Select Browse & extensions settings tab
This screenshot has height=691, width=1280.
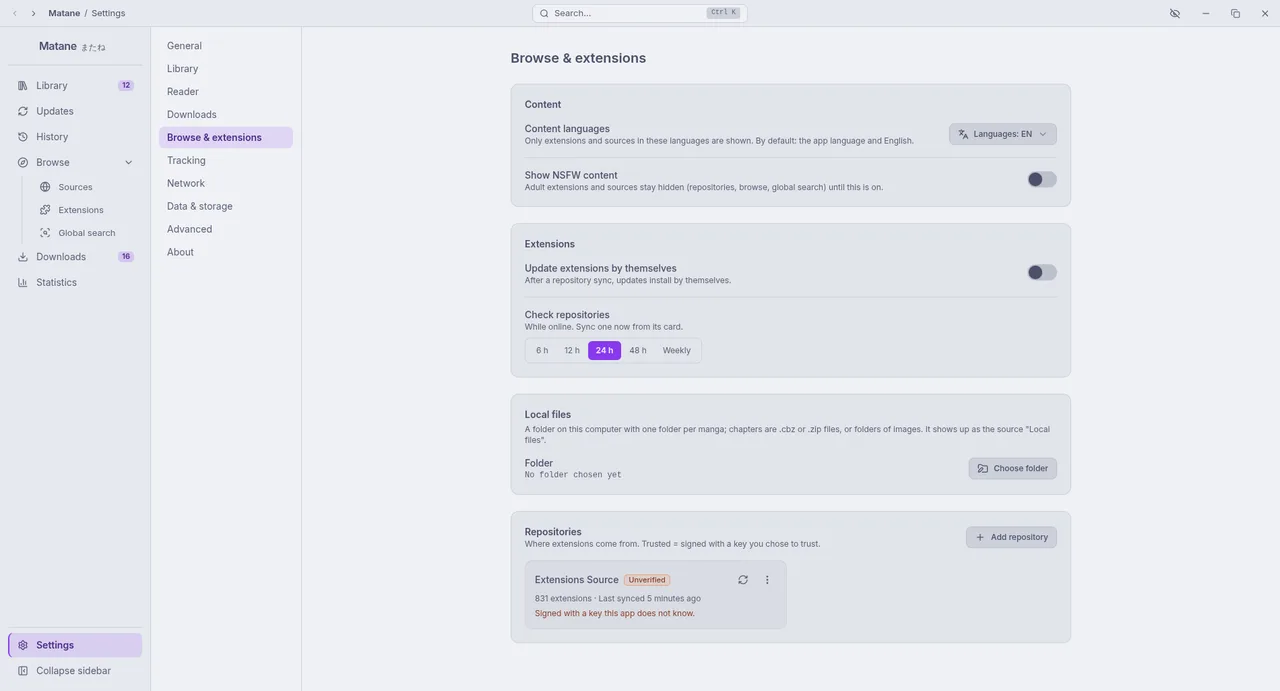226,138
